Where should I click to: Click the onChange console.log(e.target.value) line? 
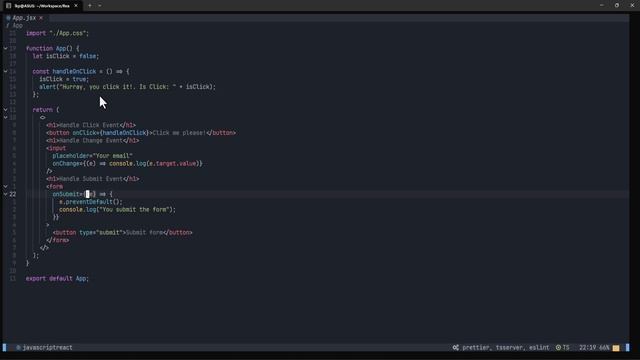(127, 164)
